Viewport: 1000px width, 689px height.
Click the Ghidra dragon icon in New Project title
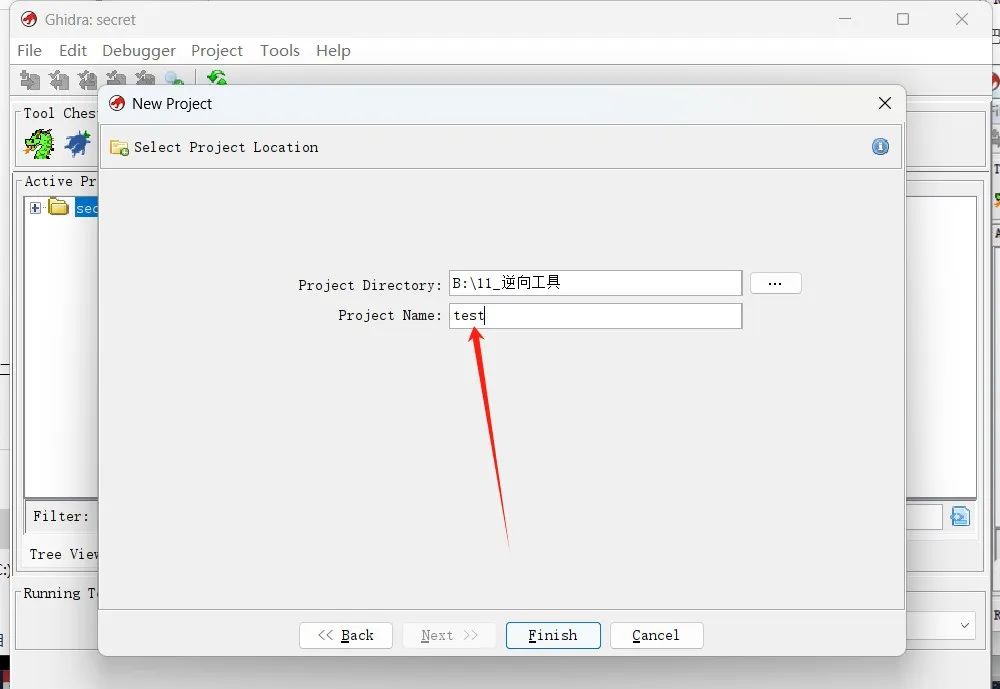click(117, 103)
